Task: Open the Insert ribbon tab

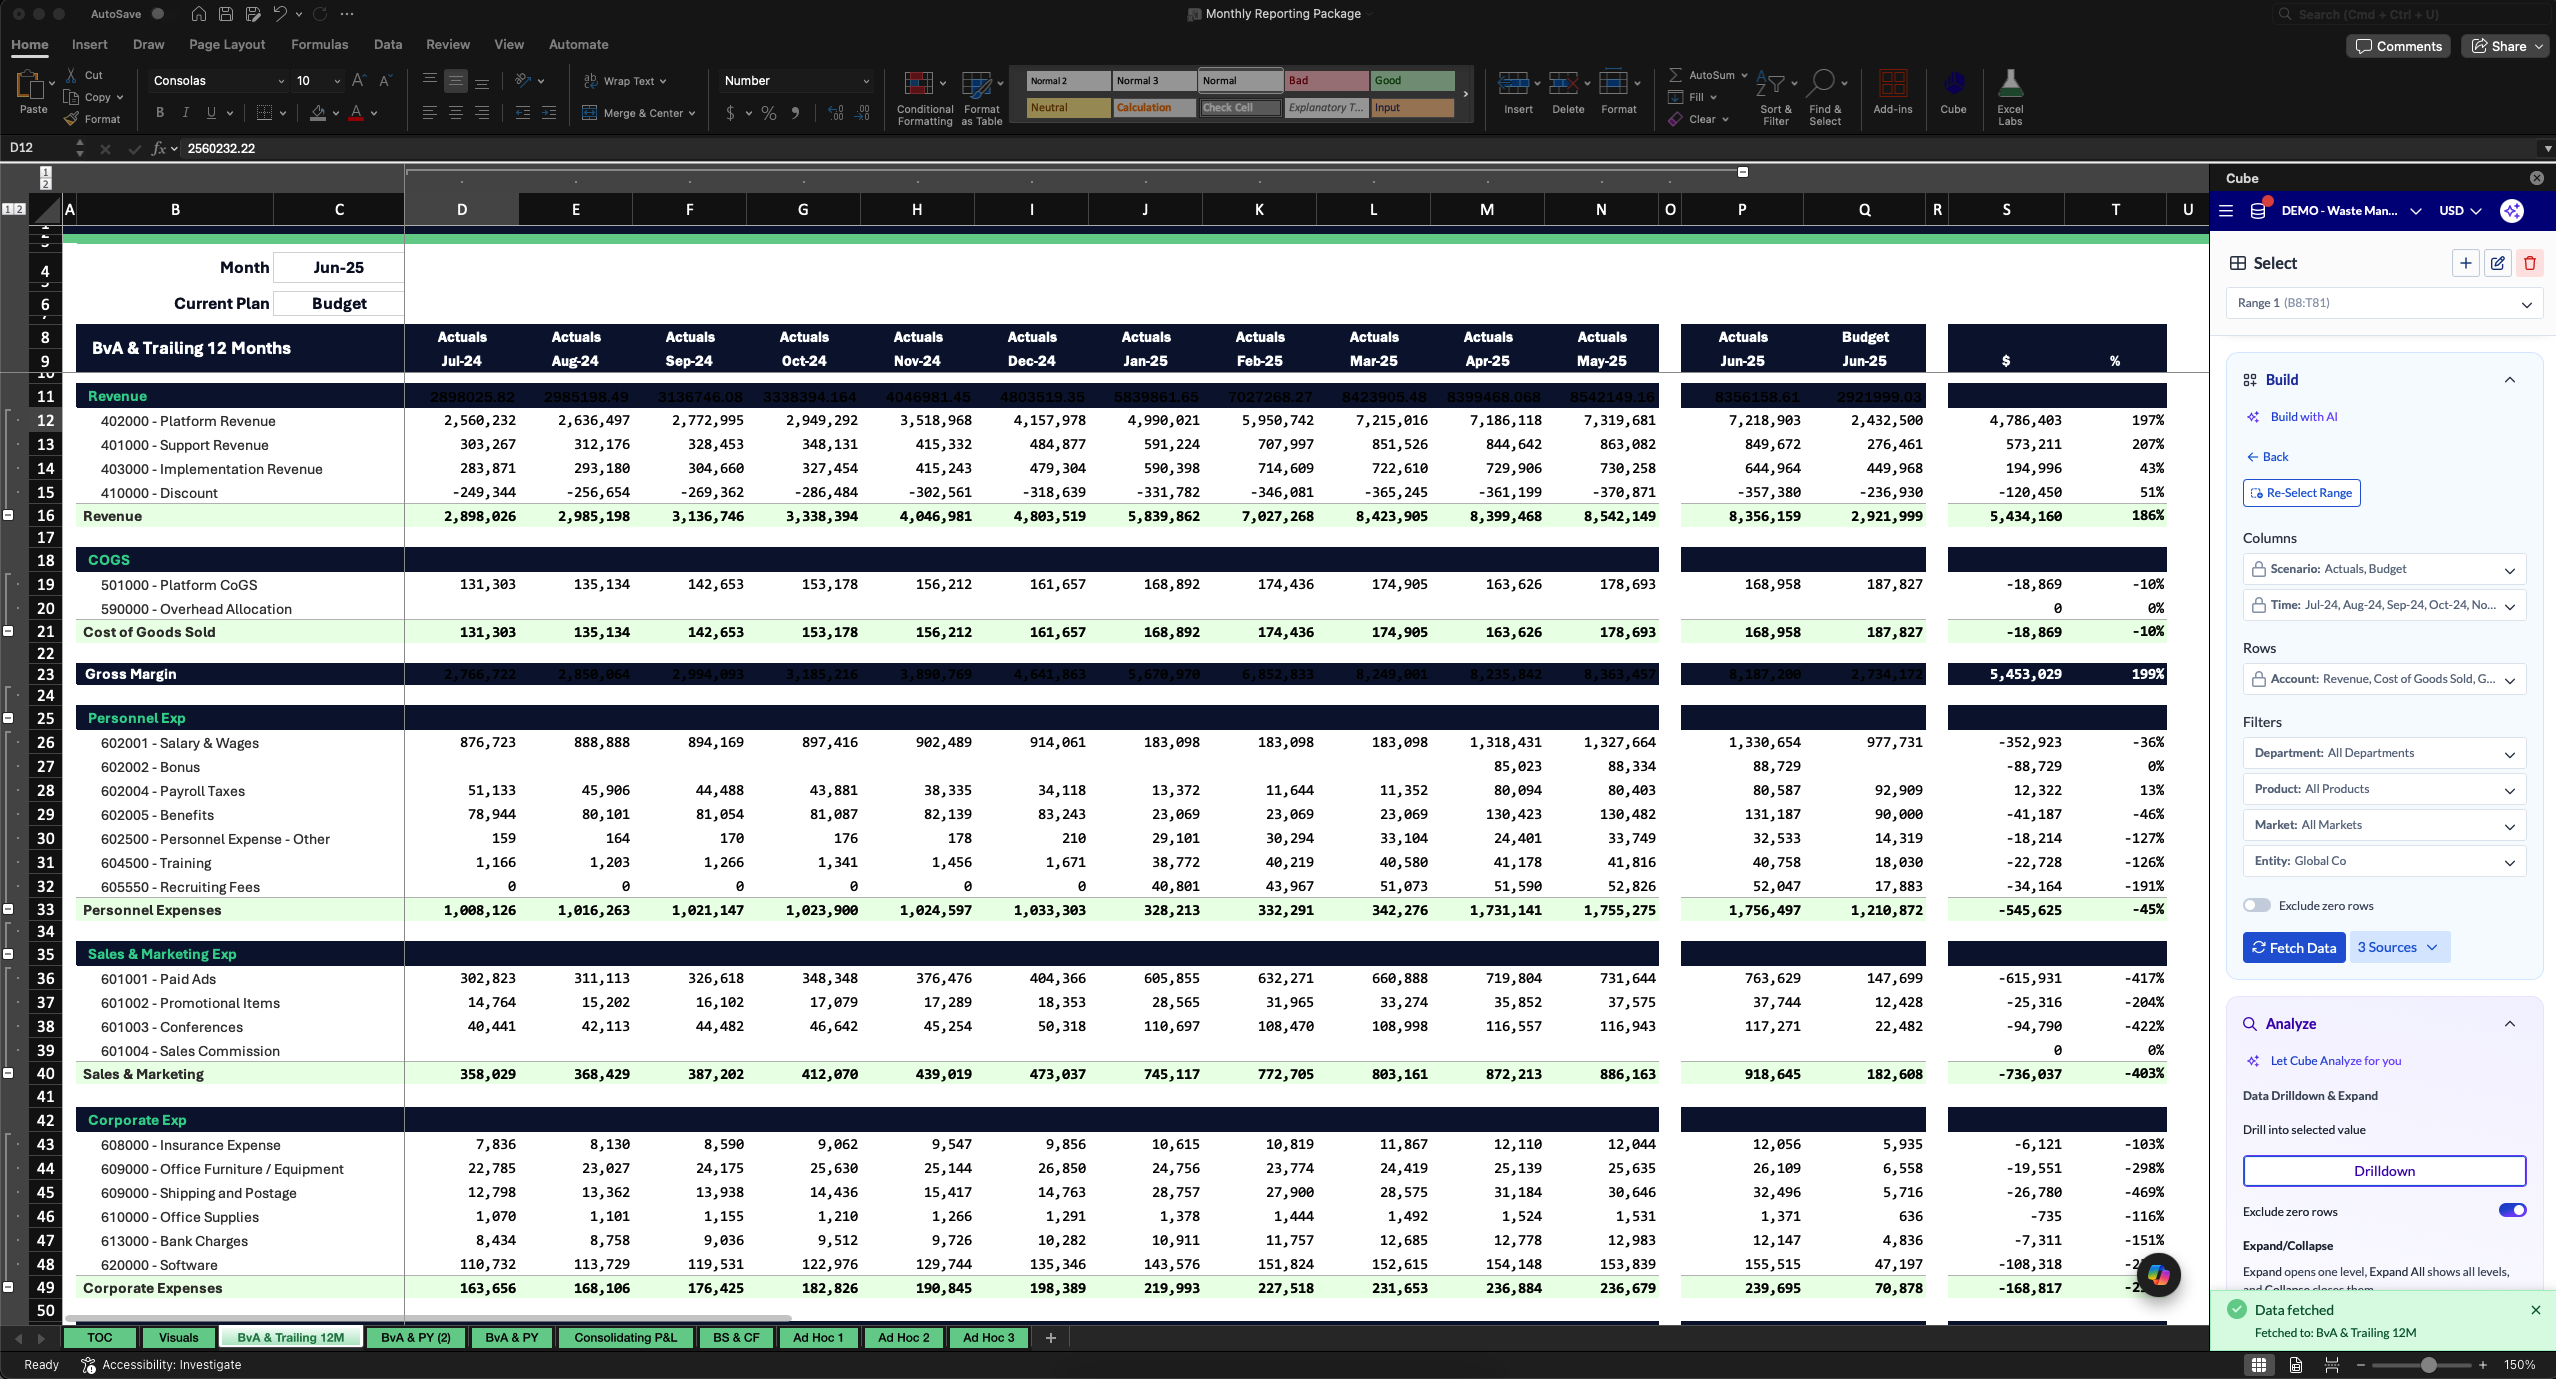Action: click(x=89, y=44)
